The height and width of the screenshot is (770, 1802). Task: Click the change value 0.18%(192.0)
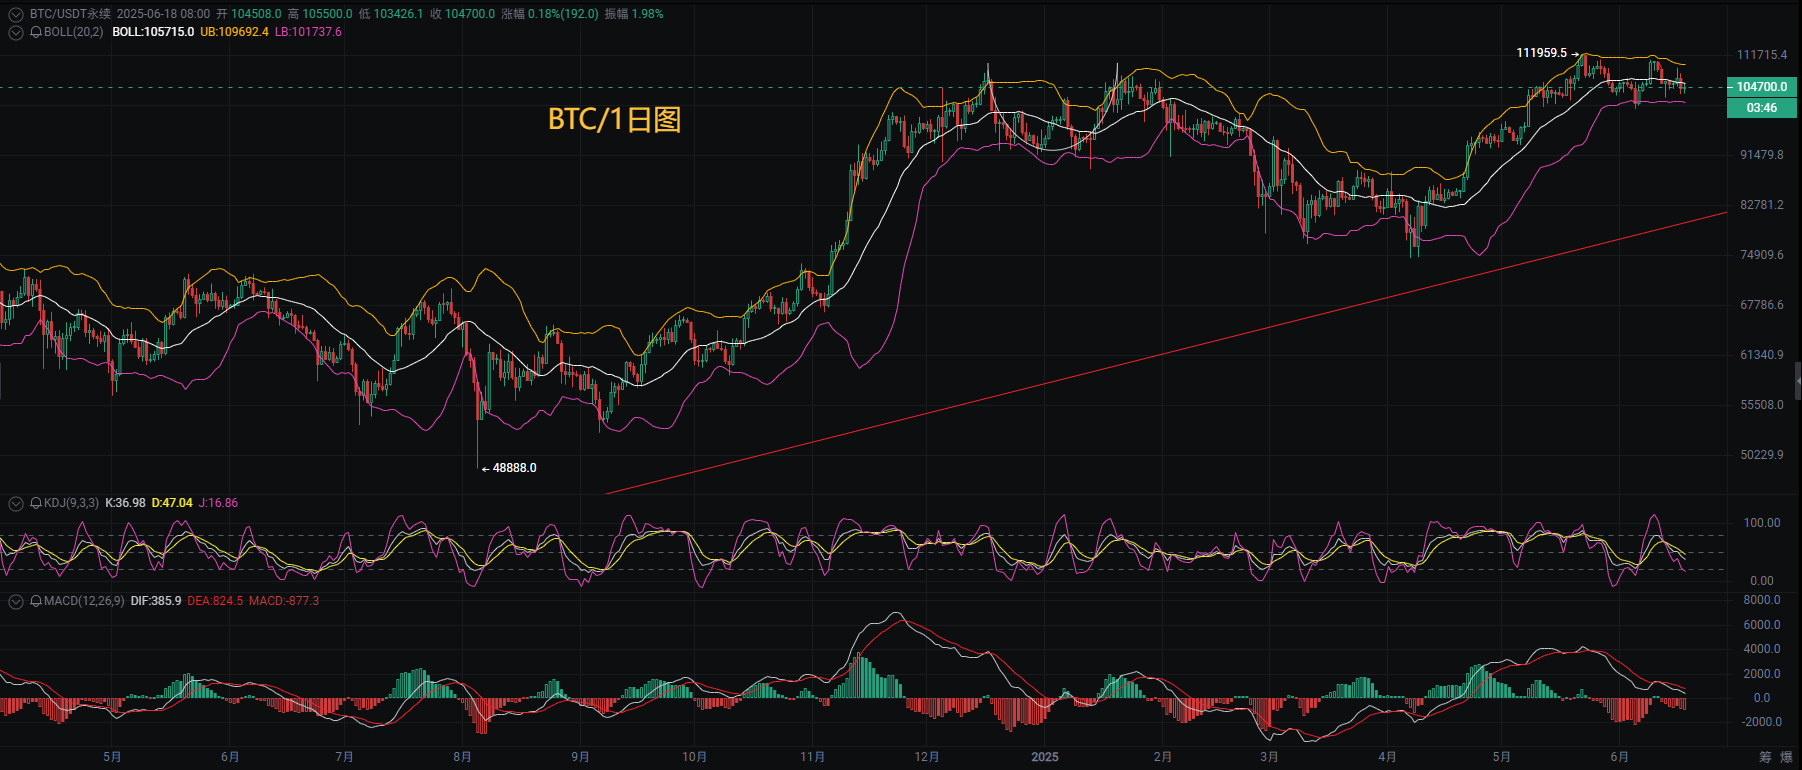tap(563, 14)
